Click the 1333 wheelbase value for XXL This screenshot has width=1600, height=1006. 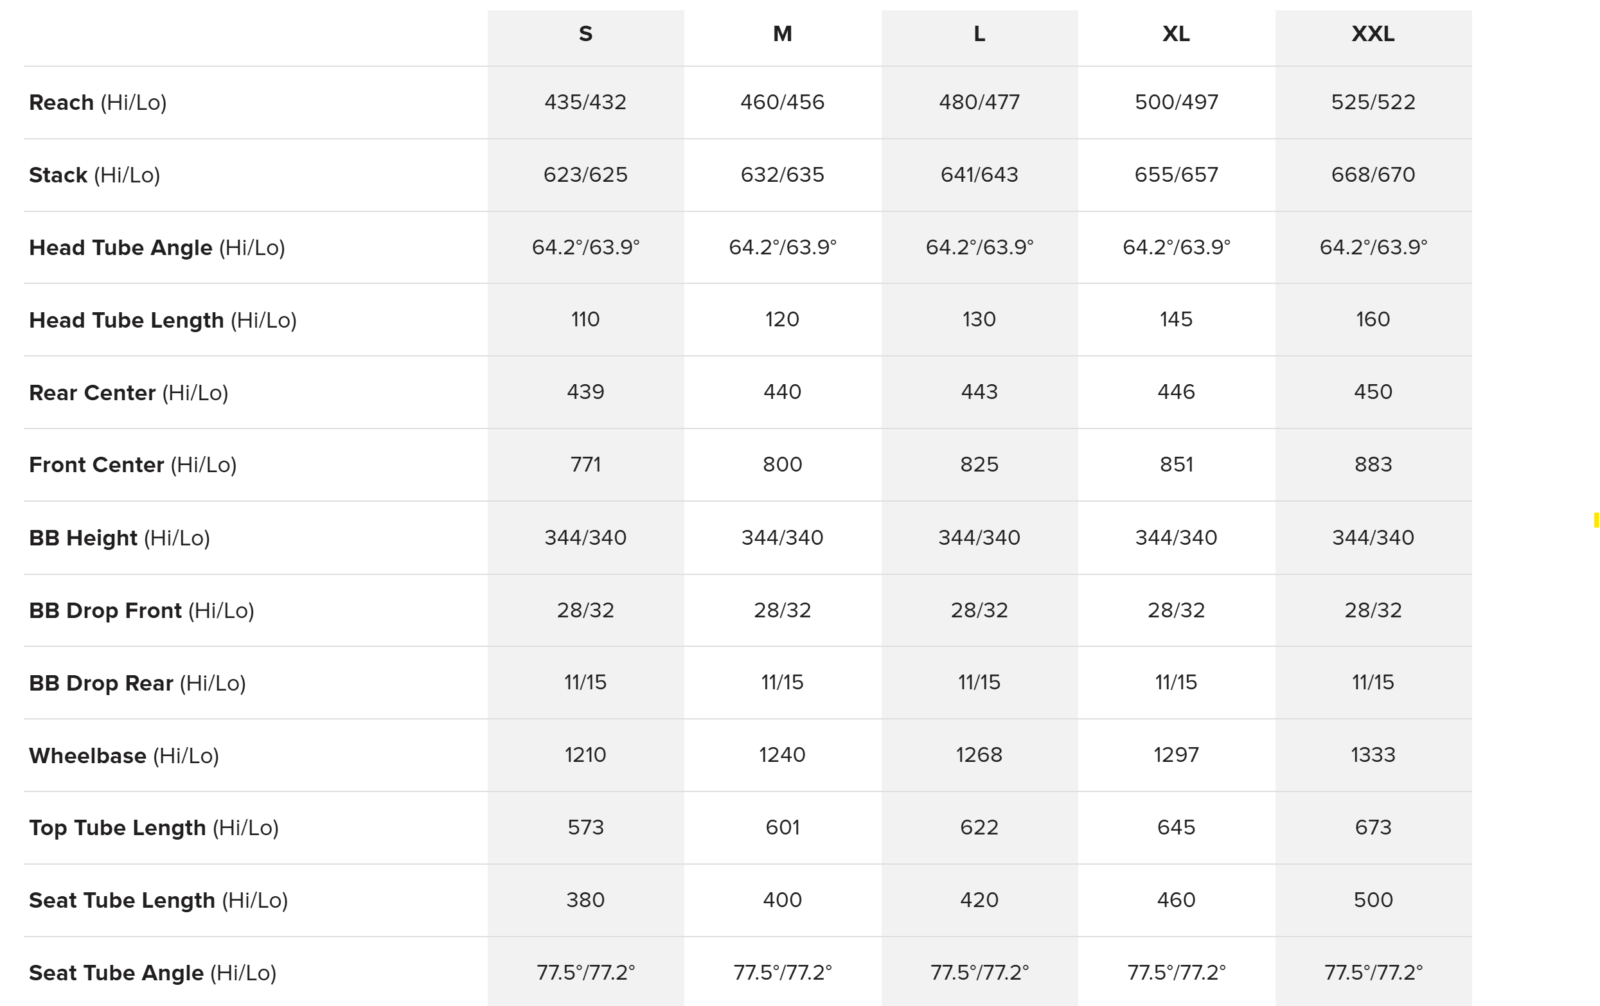point(1373,755)
